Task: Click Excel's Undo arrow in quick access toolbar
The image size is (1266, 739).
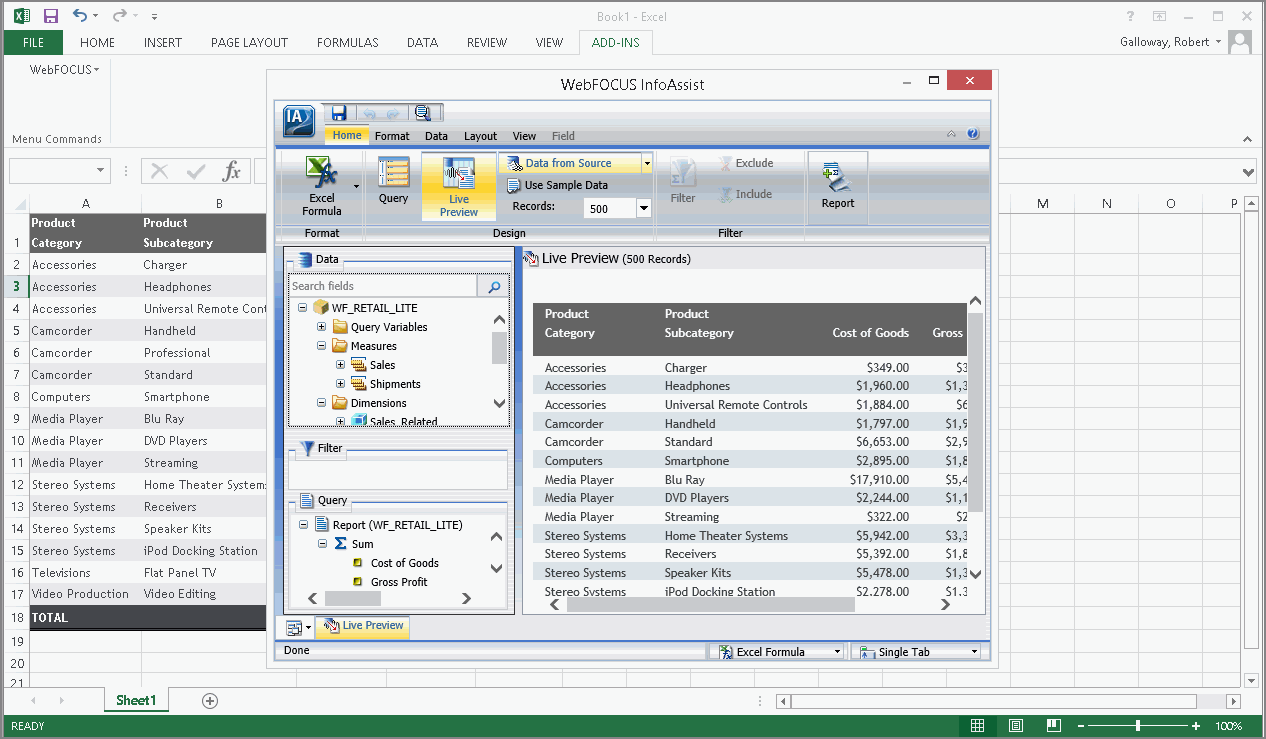Action: (80, 16)
